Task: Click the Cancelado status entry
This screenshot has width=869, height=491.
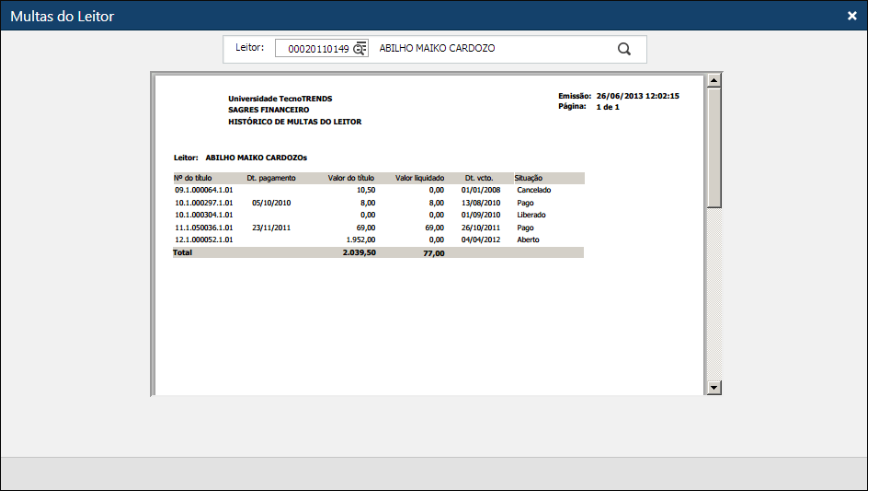Action: [x=534, y=189]
